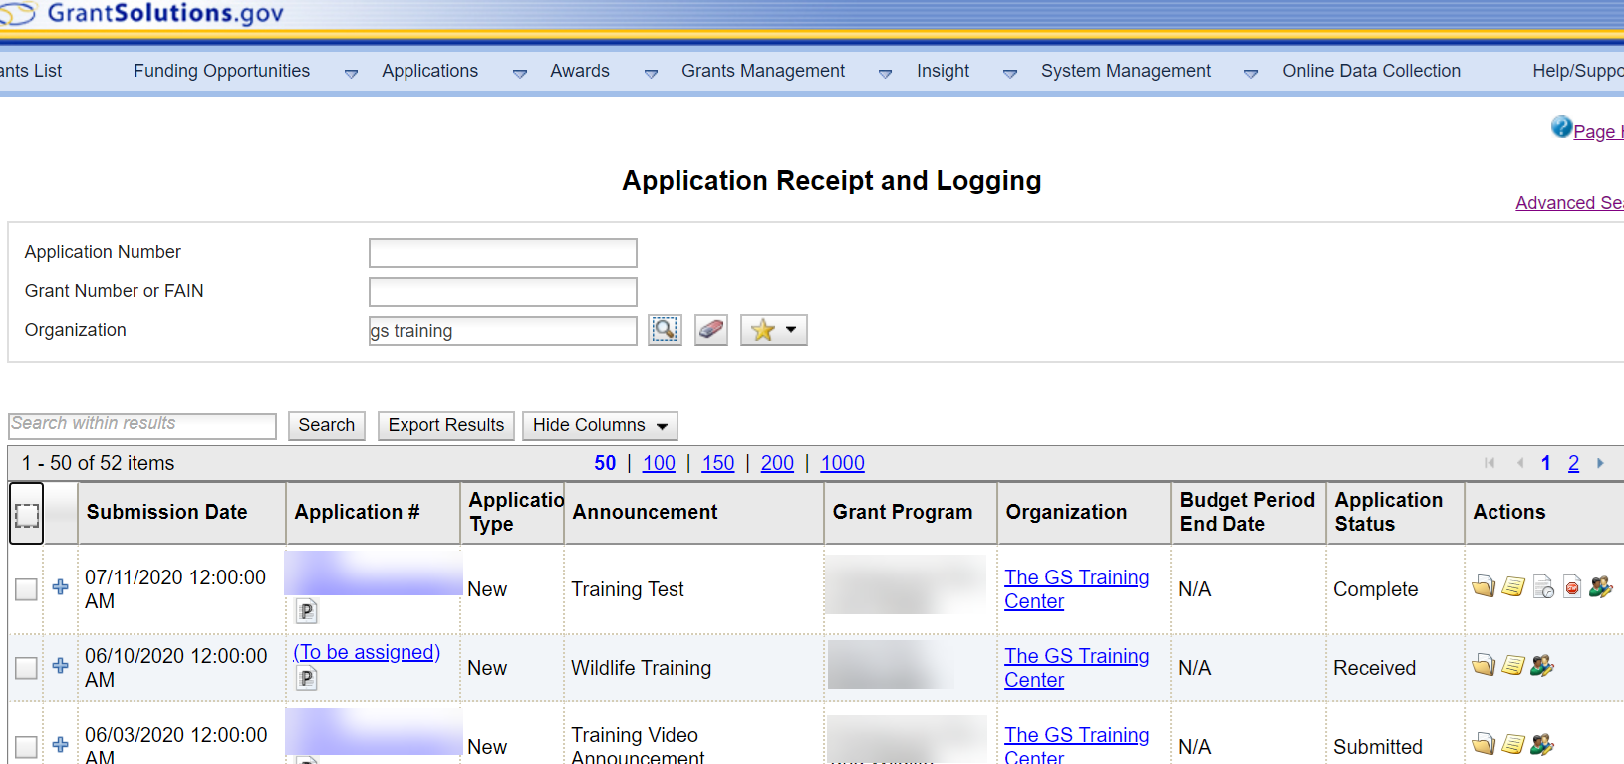Toggle select-all checkbox in table header
The image size is (1624, 764).
(x=27, y=515)
